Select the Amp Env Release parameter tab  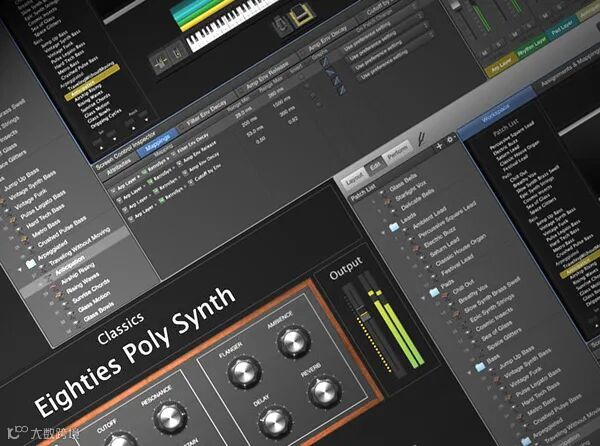point(267,77)
